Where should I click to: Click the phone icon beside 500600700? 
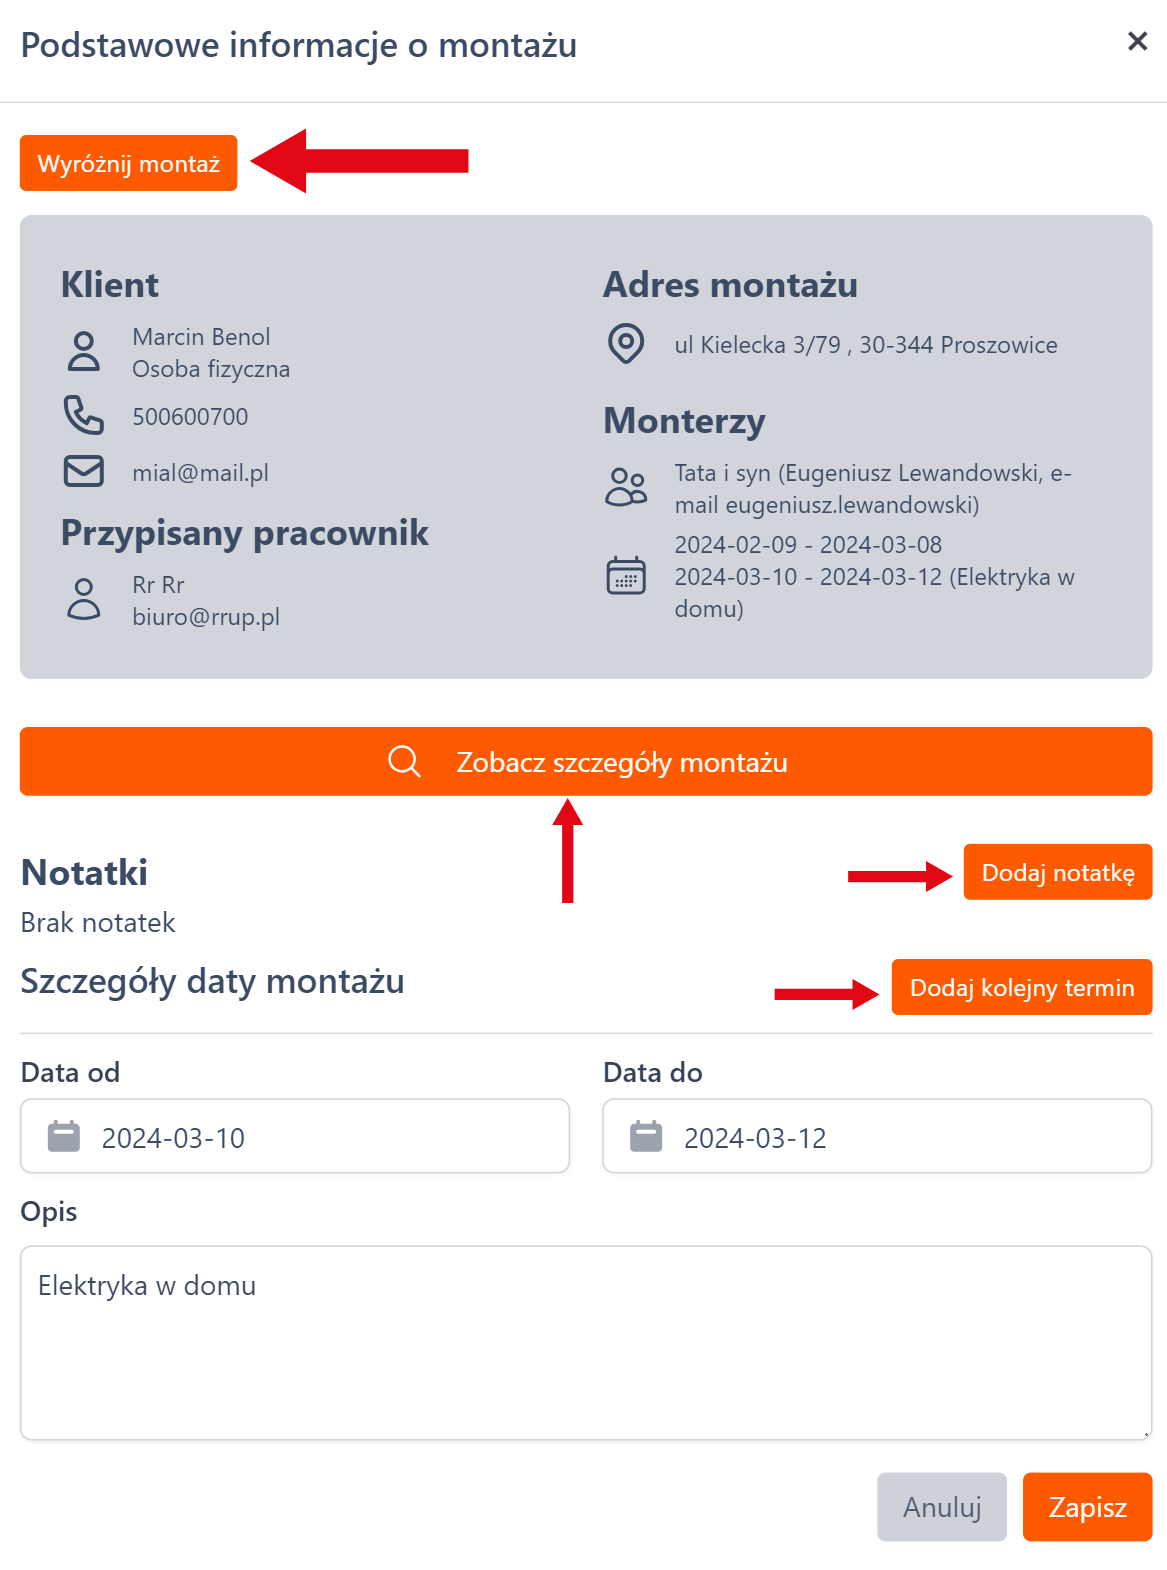[84, 415]
